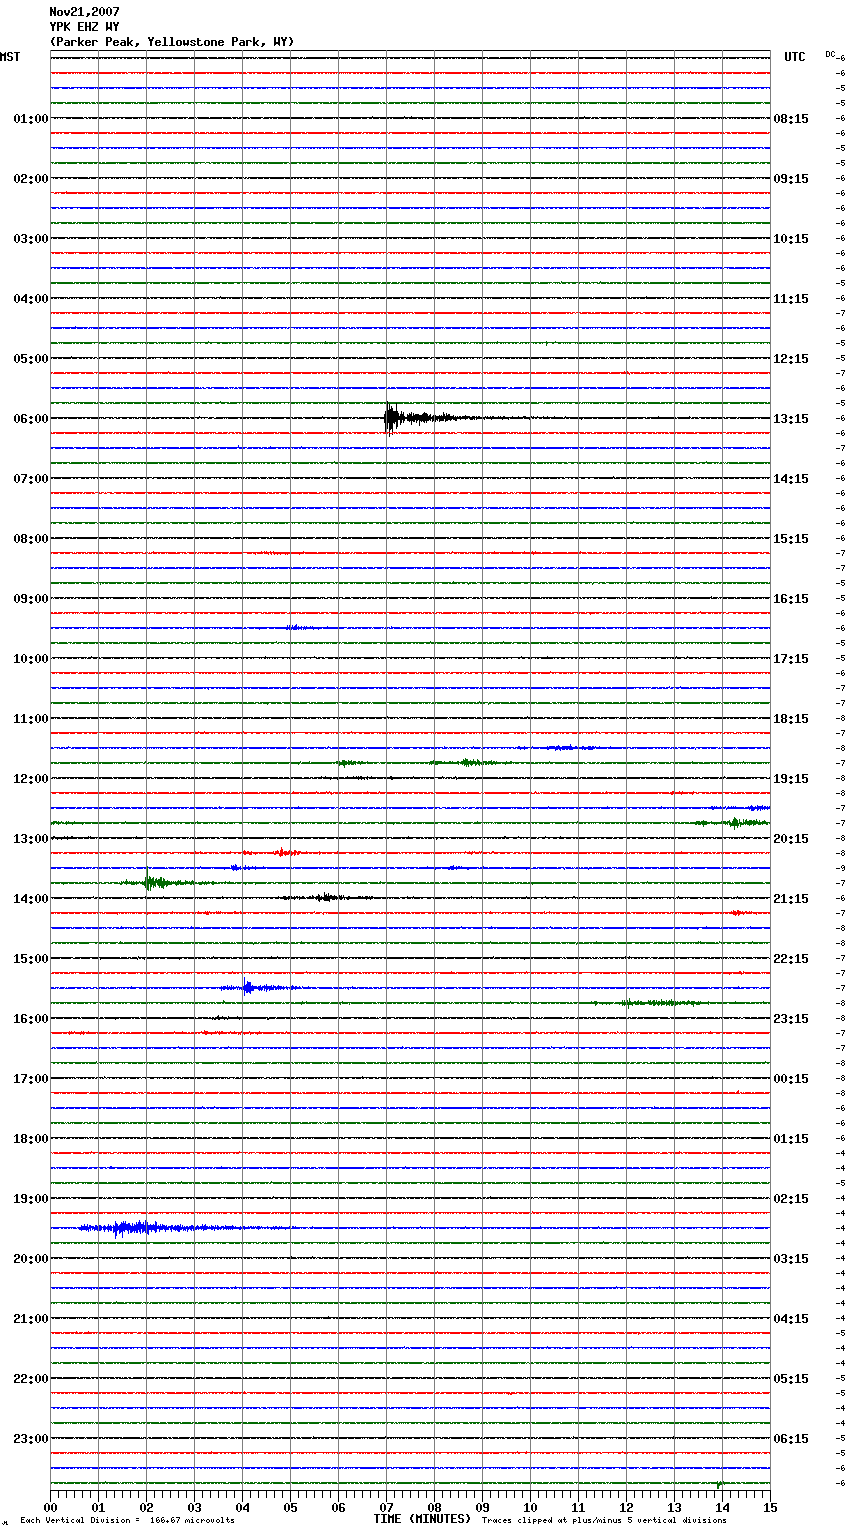850x1534 pixels.
Task: Click the black seismic burst on the 14:00 trace
Action: coord(326,898)
